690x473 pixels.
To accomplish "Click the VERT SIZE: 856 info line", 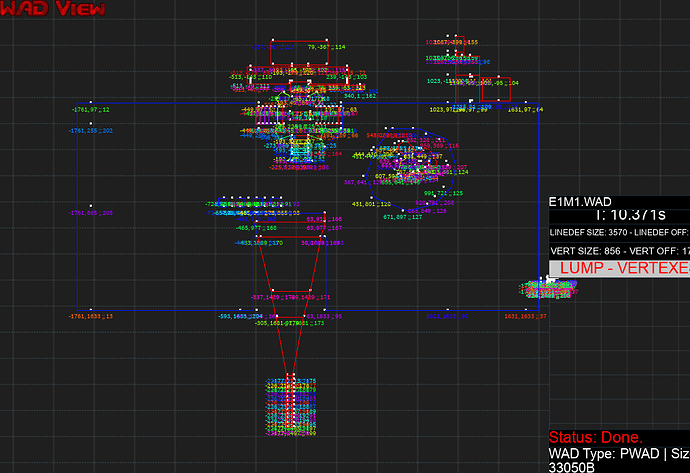I will coord(620,251).
